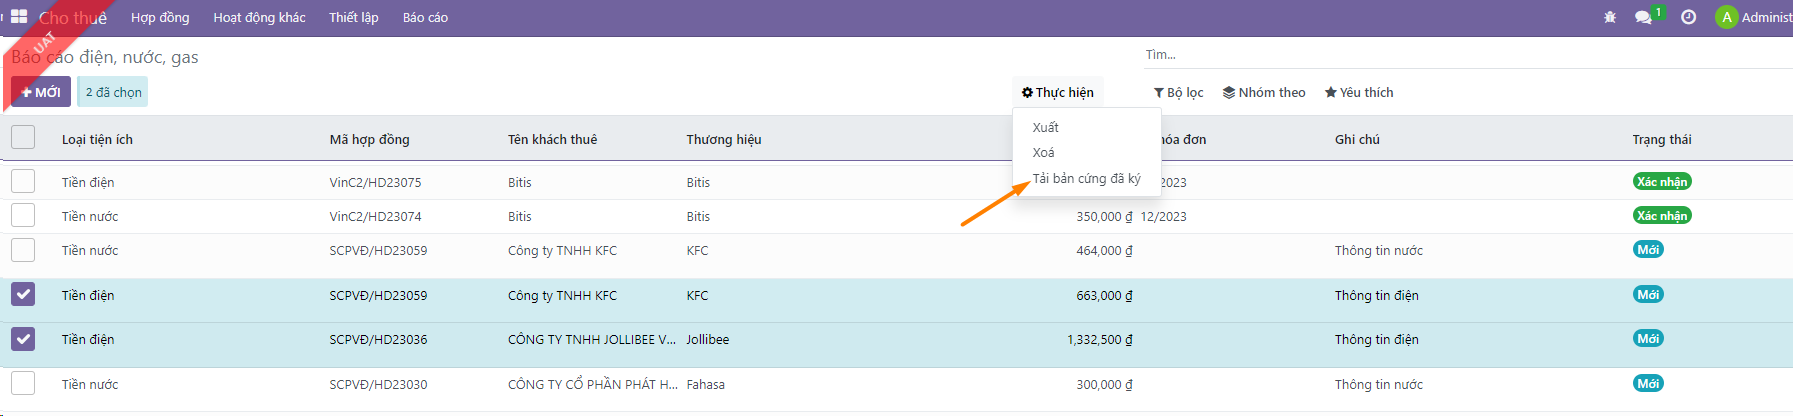Click the Fahasa brand cell
Viewport: 1793px width, 416px height.
pyautogui.click(x=706, y=384)
